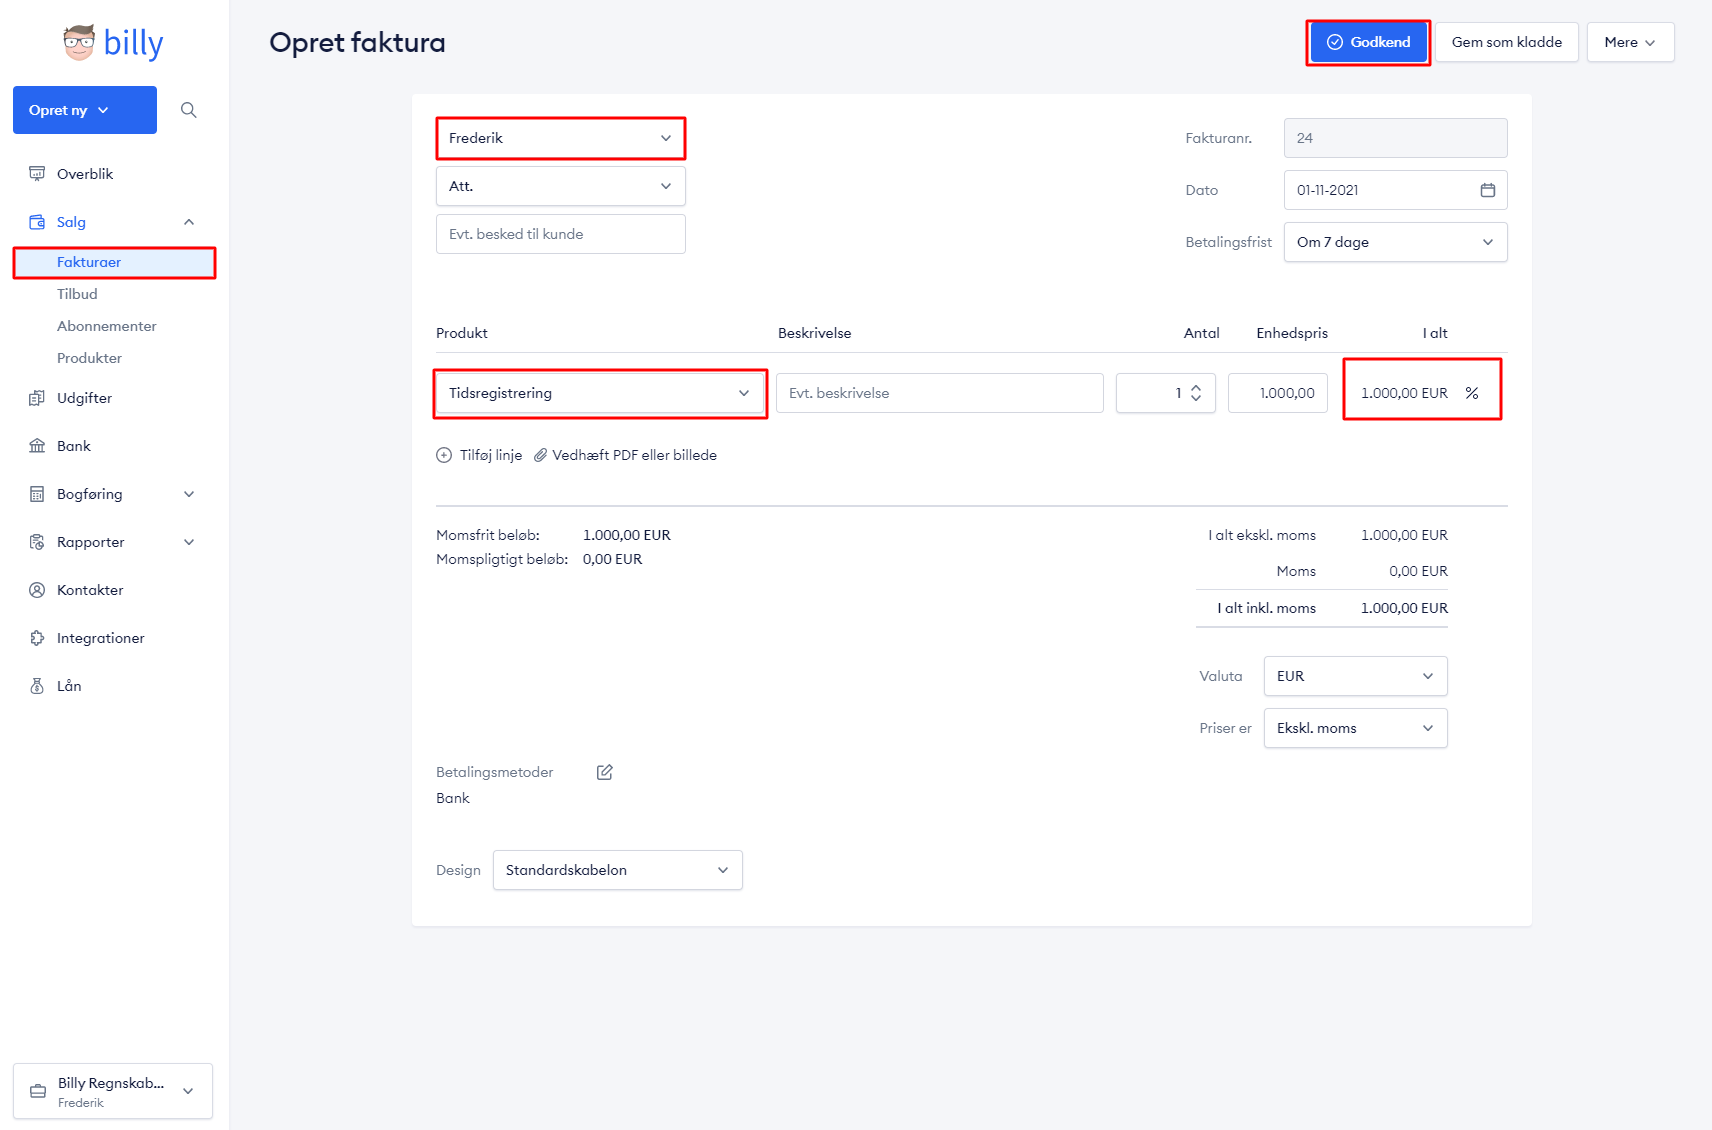1712x1130 pixels.
Task: Open the Valuta EUR dropdown
Action: click(1356, 676)
